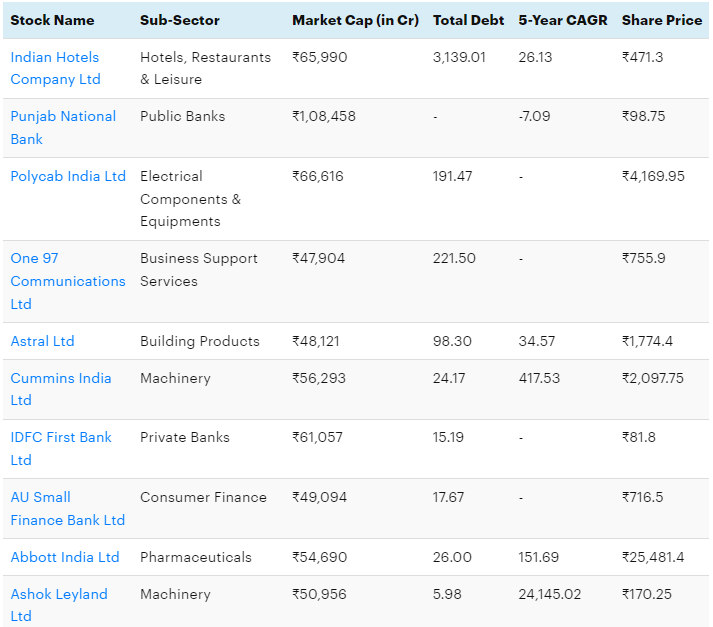Select the Astral Ltd stock link
713x627 pixels.
tap(42, 341)
